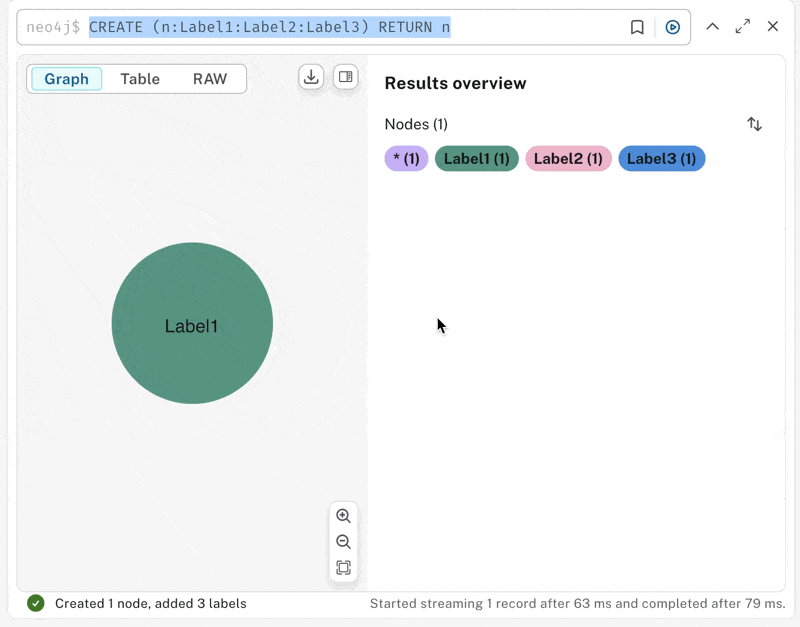The image size is (800, 627).
Task: Switch to the Table view tab
Action: coord(140,79)
